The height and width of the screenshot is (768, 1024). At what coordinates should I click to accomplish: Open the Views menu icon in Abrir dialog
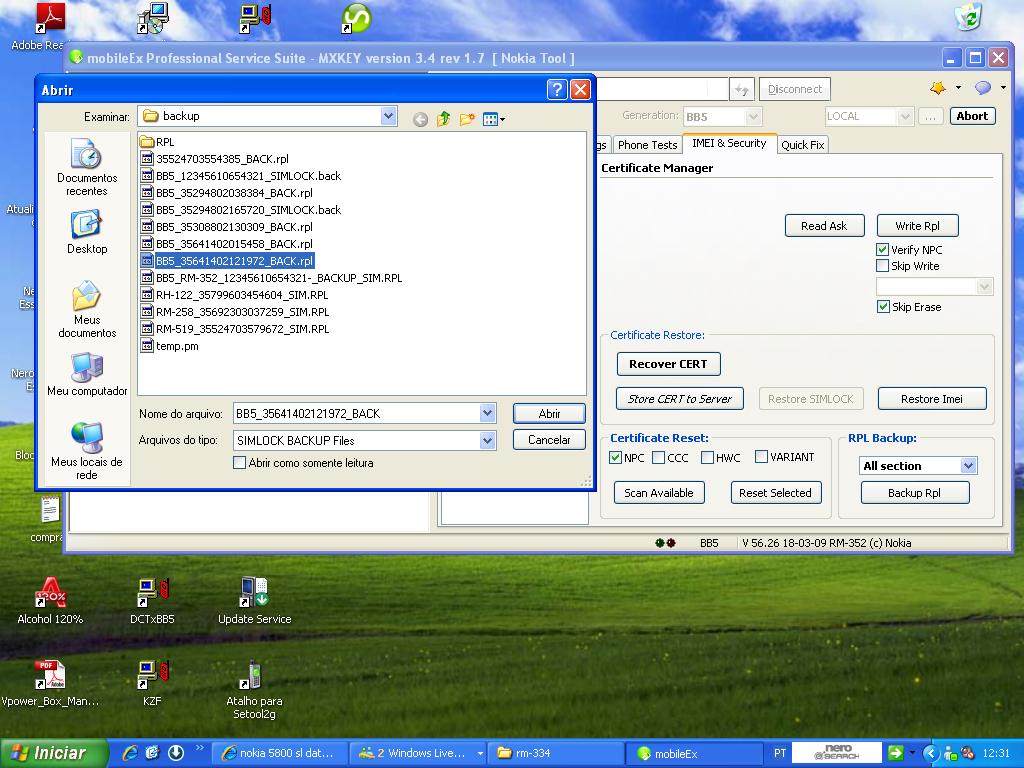click(493, 119)
